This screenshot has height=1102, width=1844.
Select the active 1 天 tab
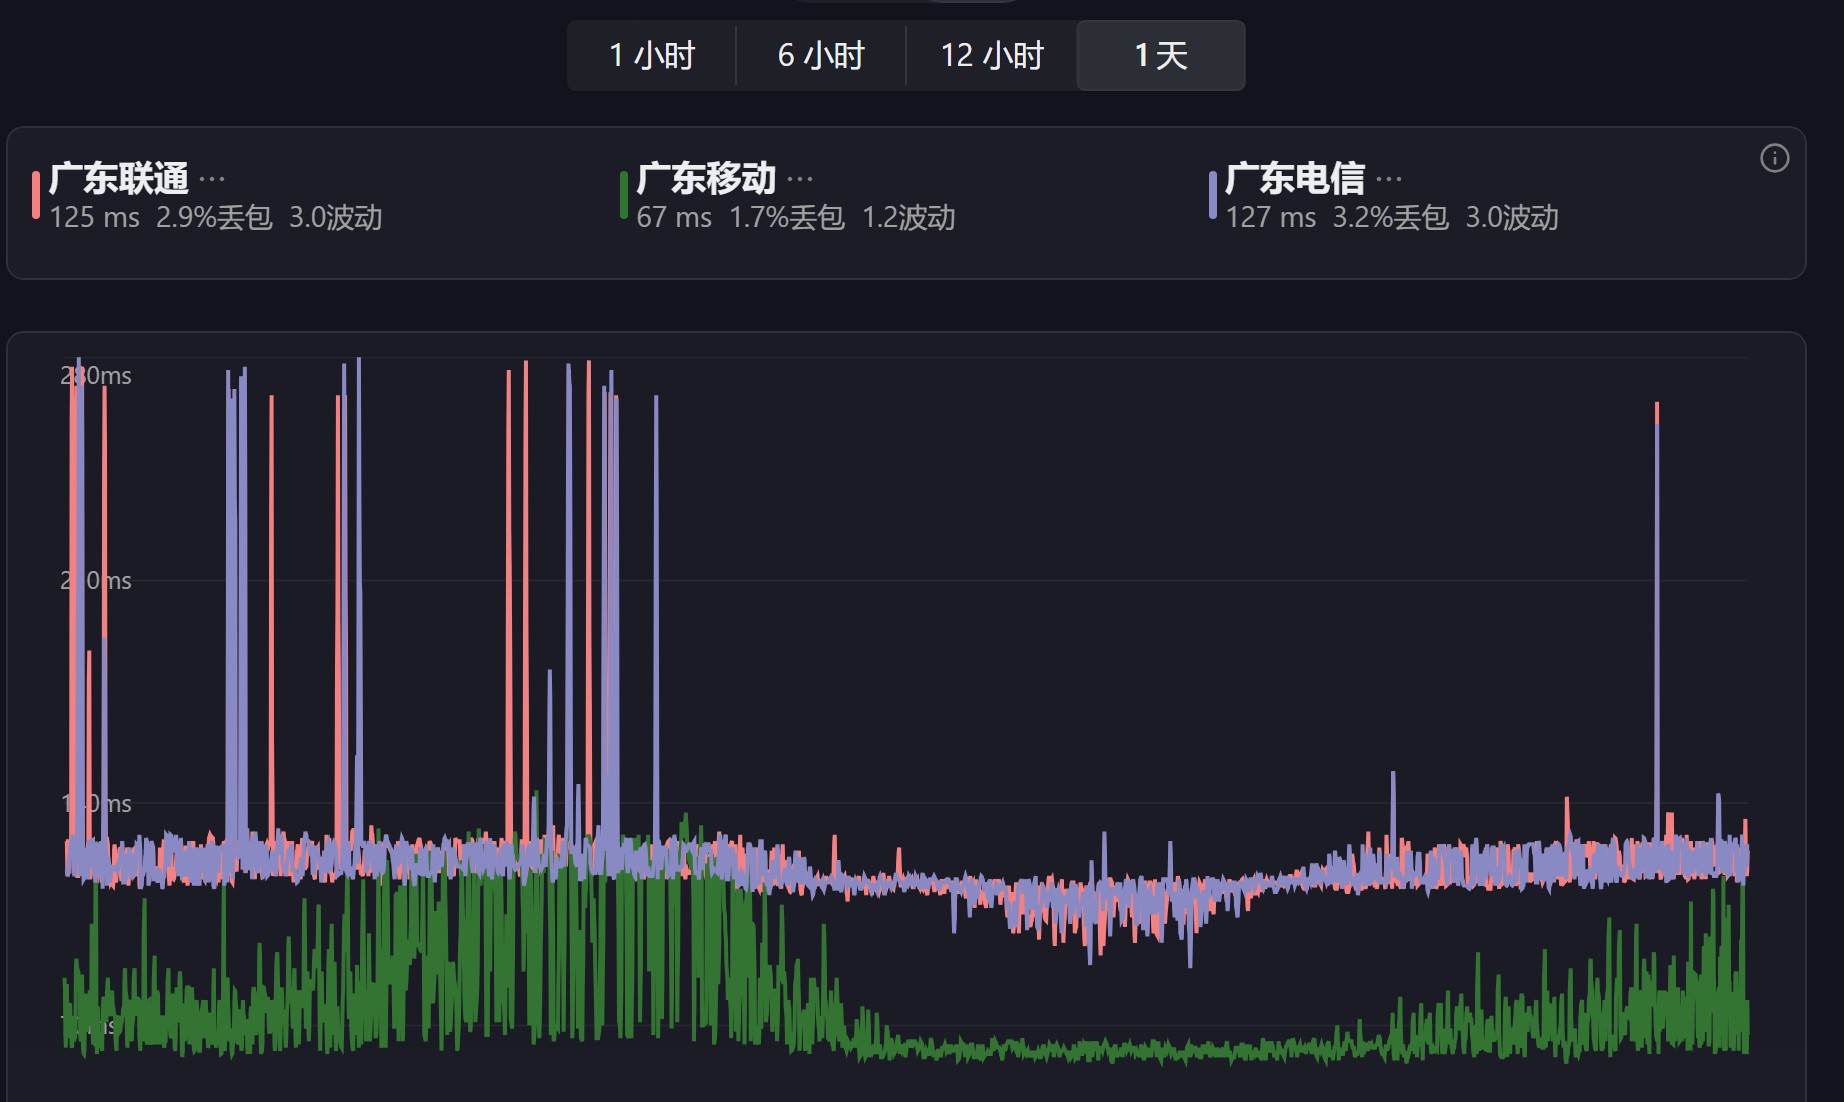point(1160,56)
